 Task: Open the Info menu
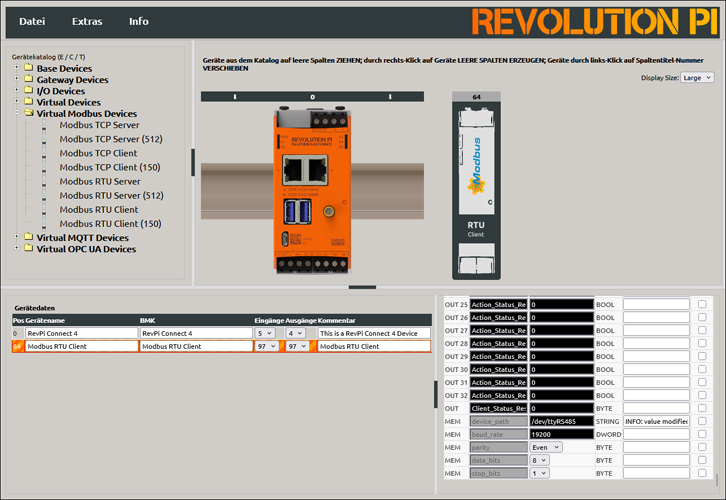click(x=138, y=21)
